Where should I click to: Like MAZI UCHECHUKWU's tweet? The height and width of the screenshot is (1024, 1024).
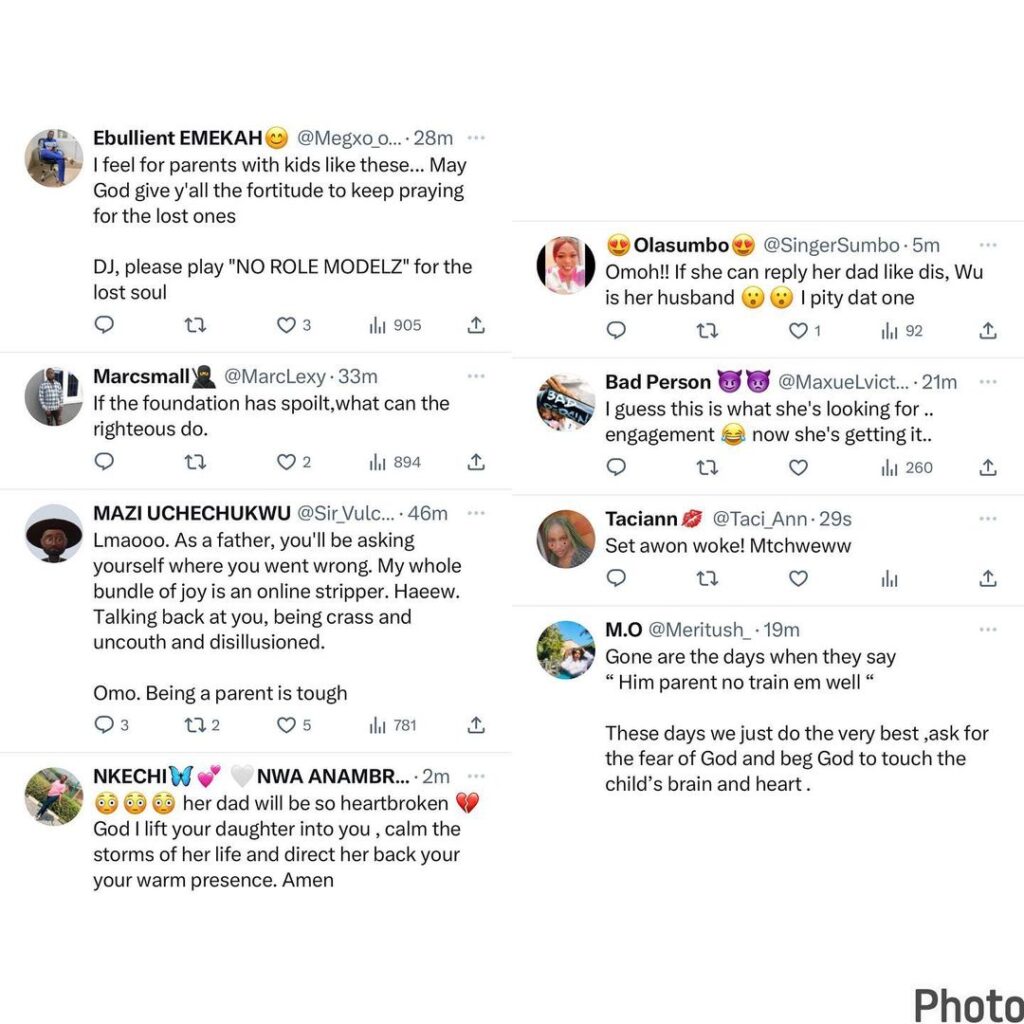pos(287,725)
